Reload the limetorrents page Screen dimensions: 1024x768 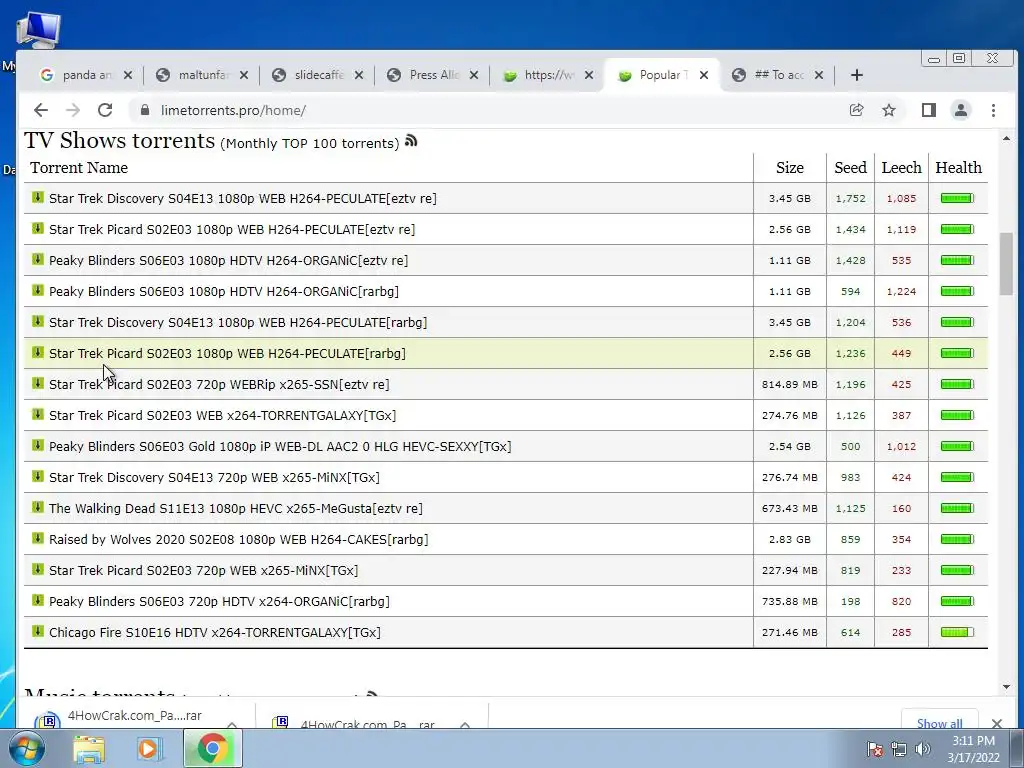105,110
